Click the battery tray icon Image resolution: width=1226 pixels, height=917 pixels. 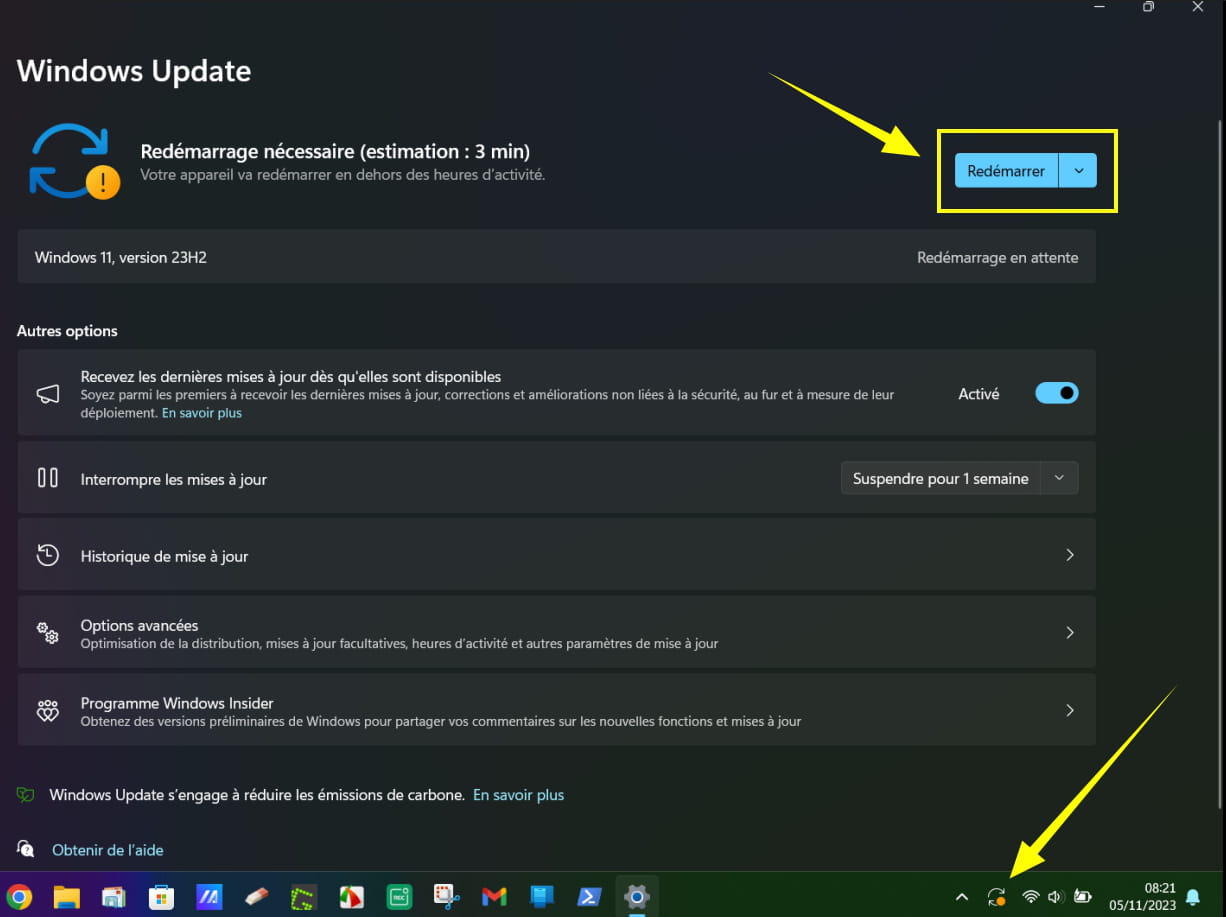1083,897
